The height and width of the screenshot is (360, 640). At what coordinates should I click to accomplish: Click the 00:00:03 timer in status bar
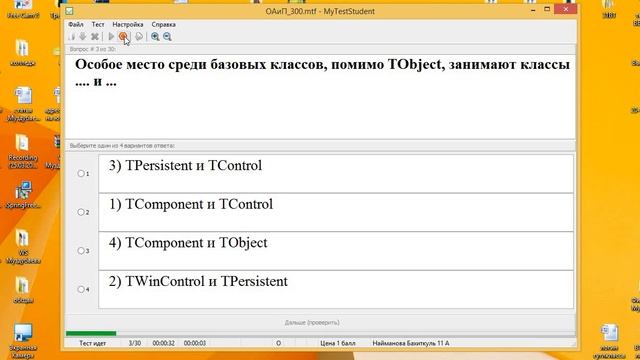click(195, 343)
